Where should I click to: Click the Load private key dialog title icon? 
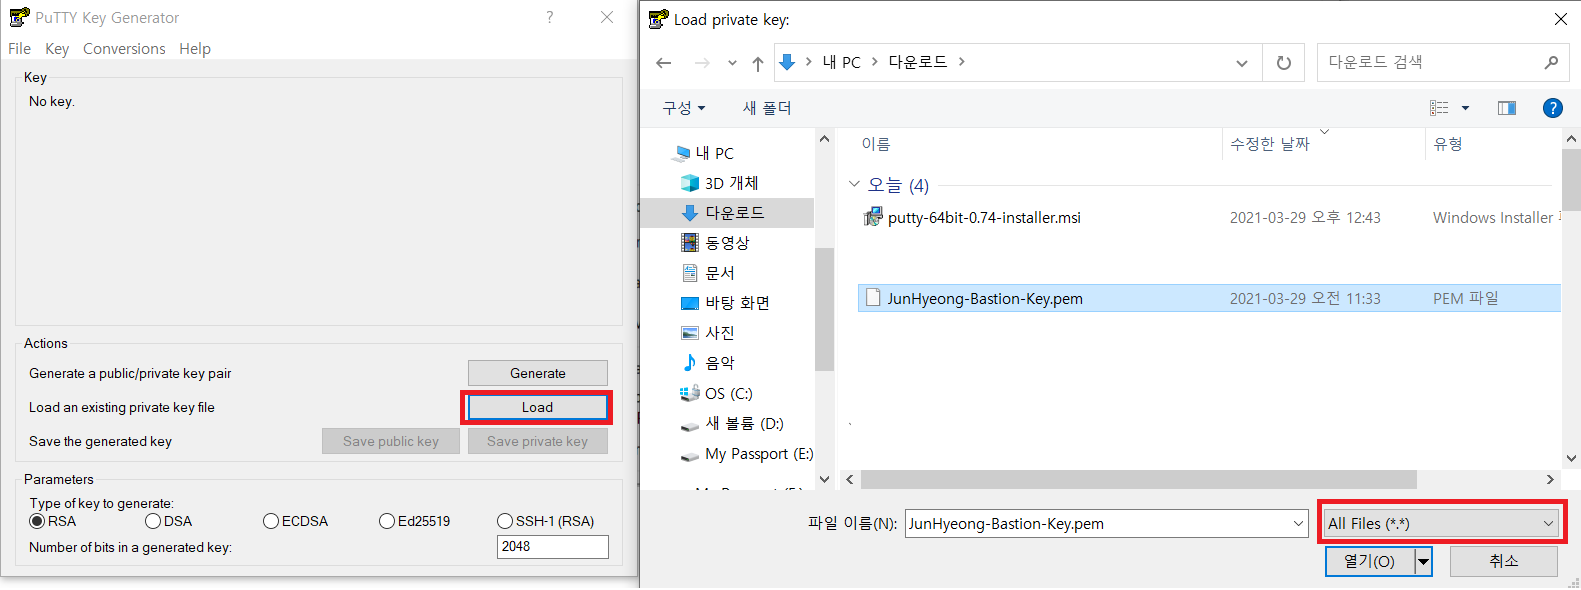coord(658,19)
